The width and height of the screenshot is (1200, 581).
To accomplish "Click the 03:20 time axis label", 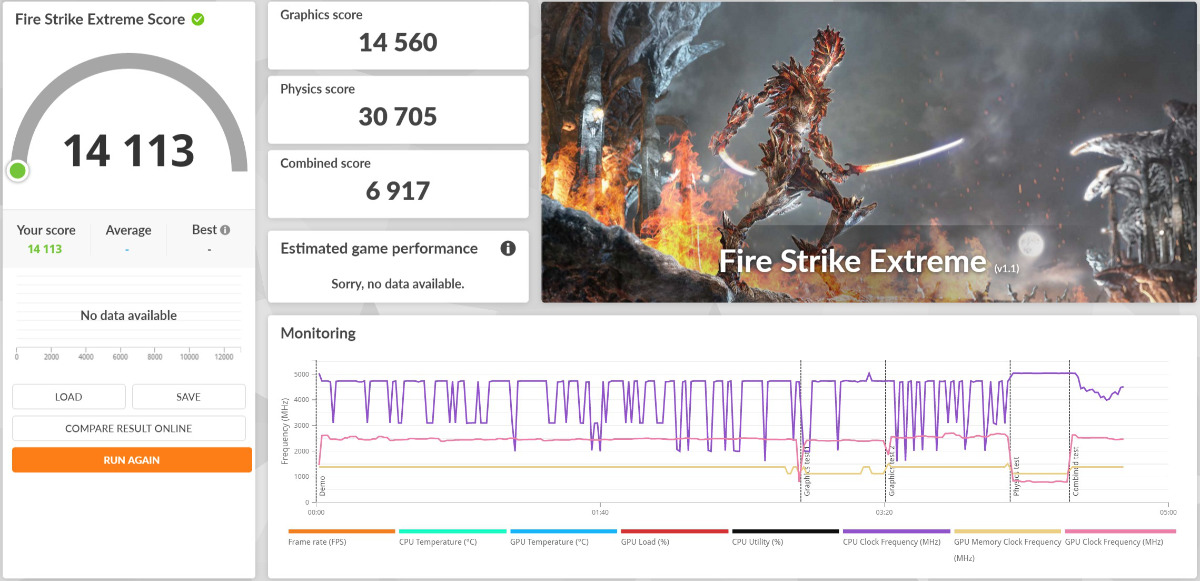I will [x=884, y=511].
